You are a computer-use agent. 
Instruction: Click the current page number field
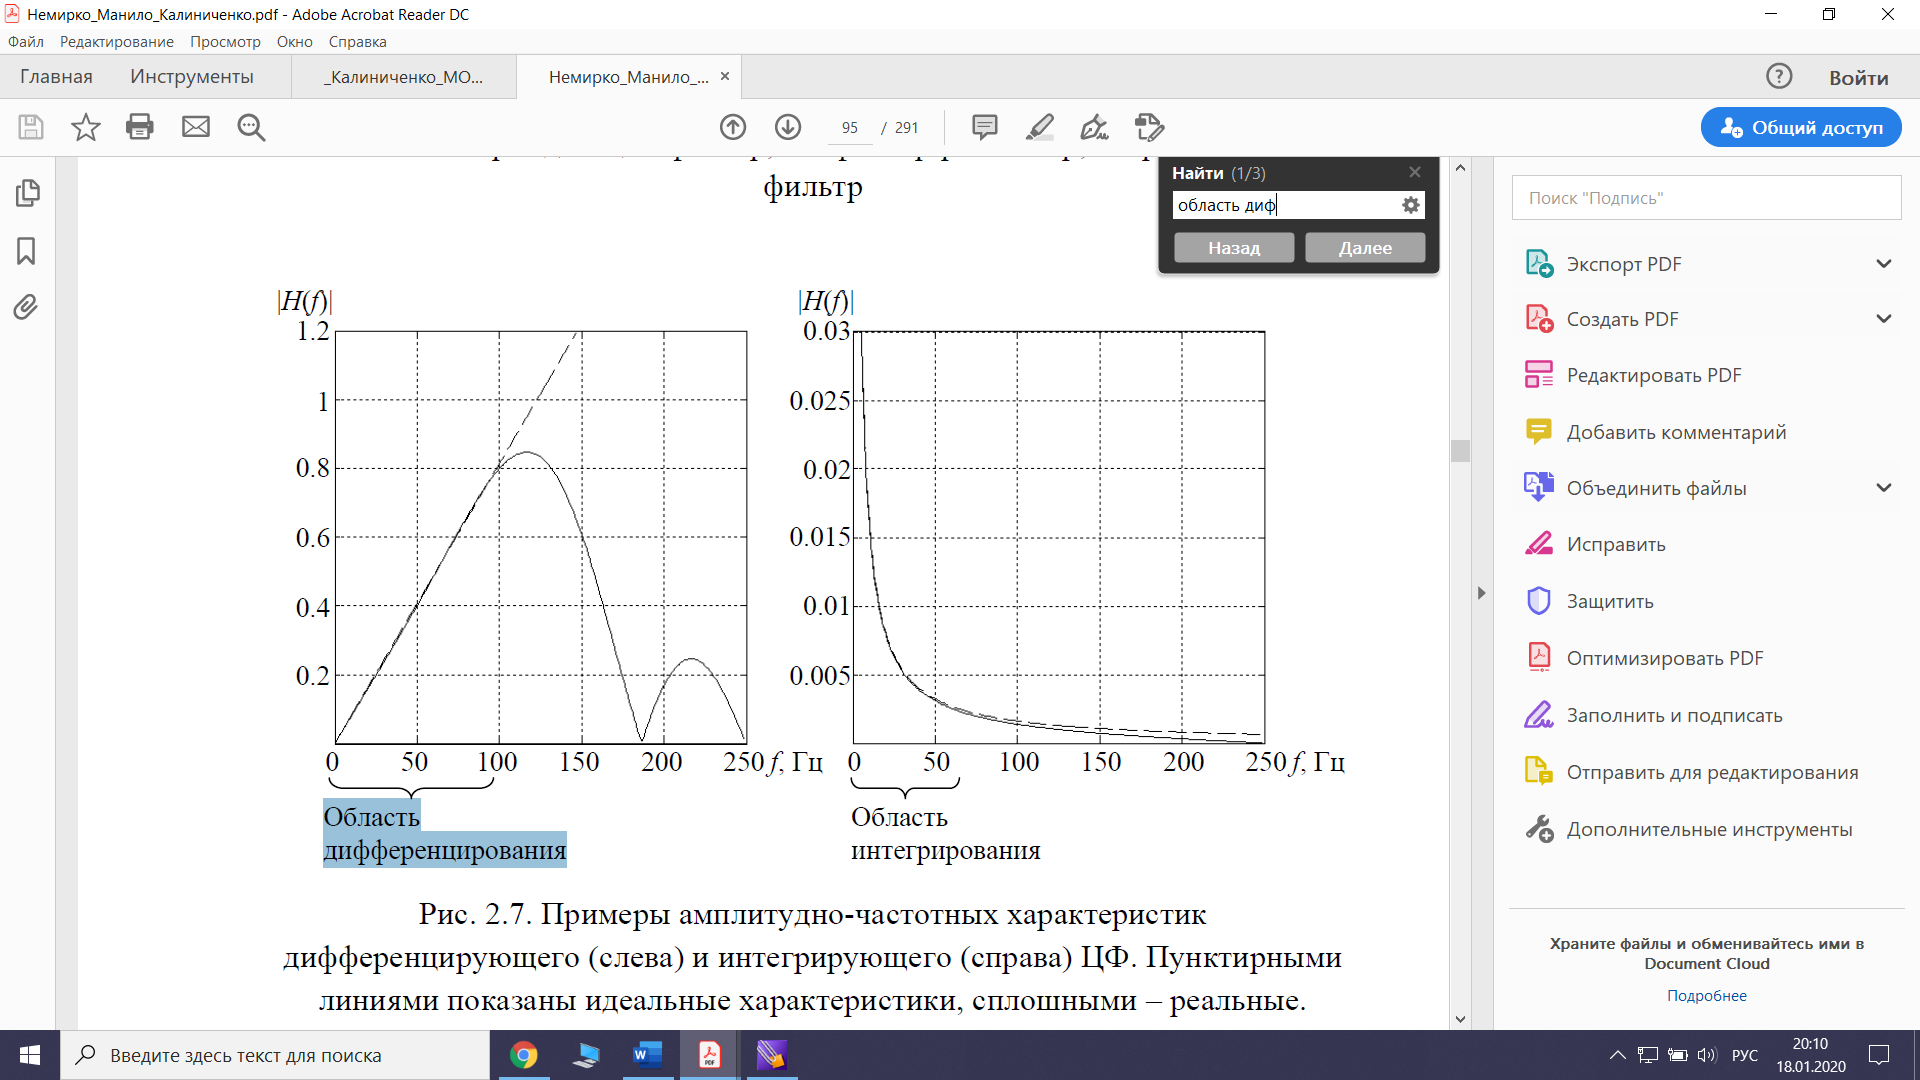(850, 128)
